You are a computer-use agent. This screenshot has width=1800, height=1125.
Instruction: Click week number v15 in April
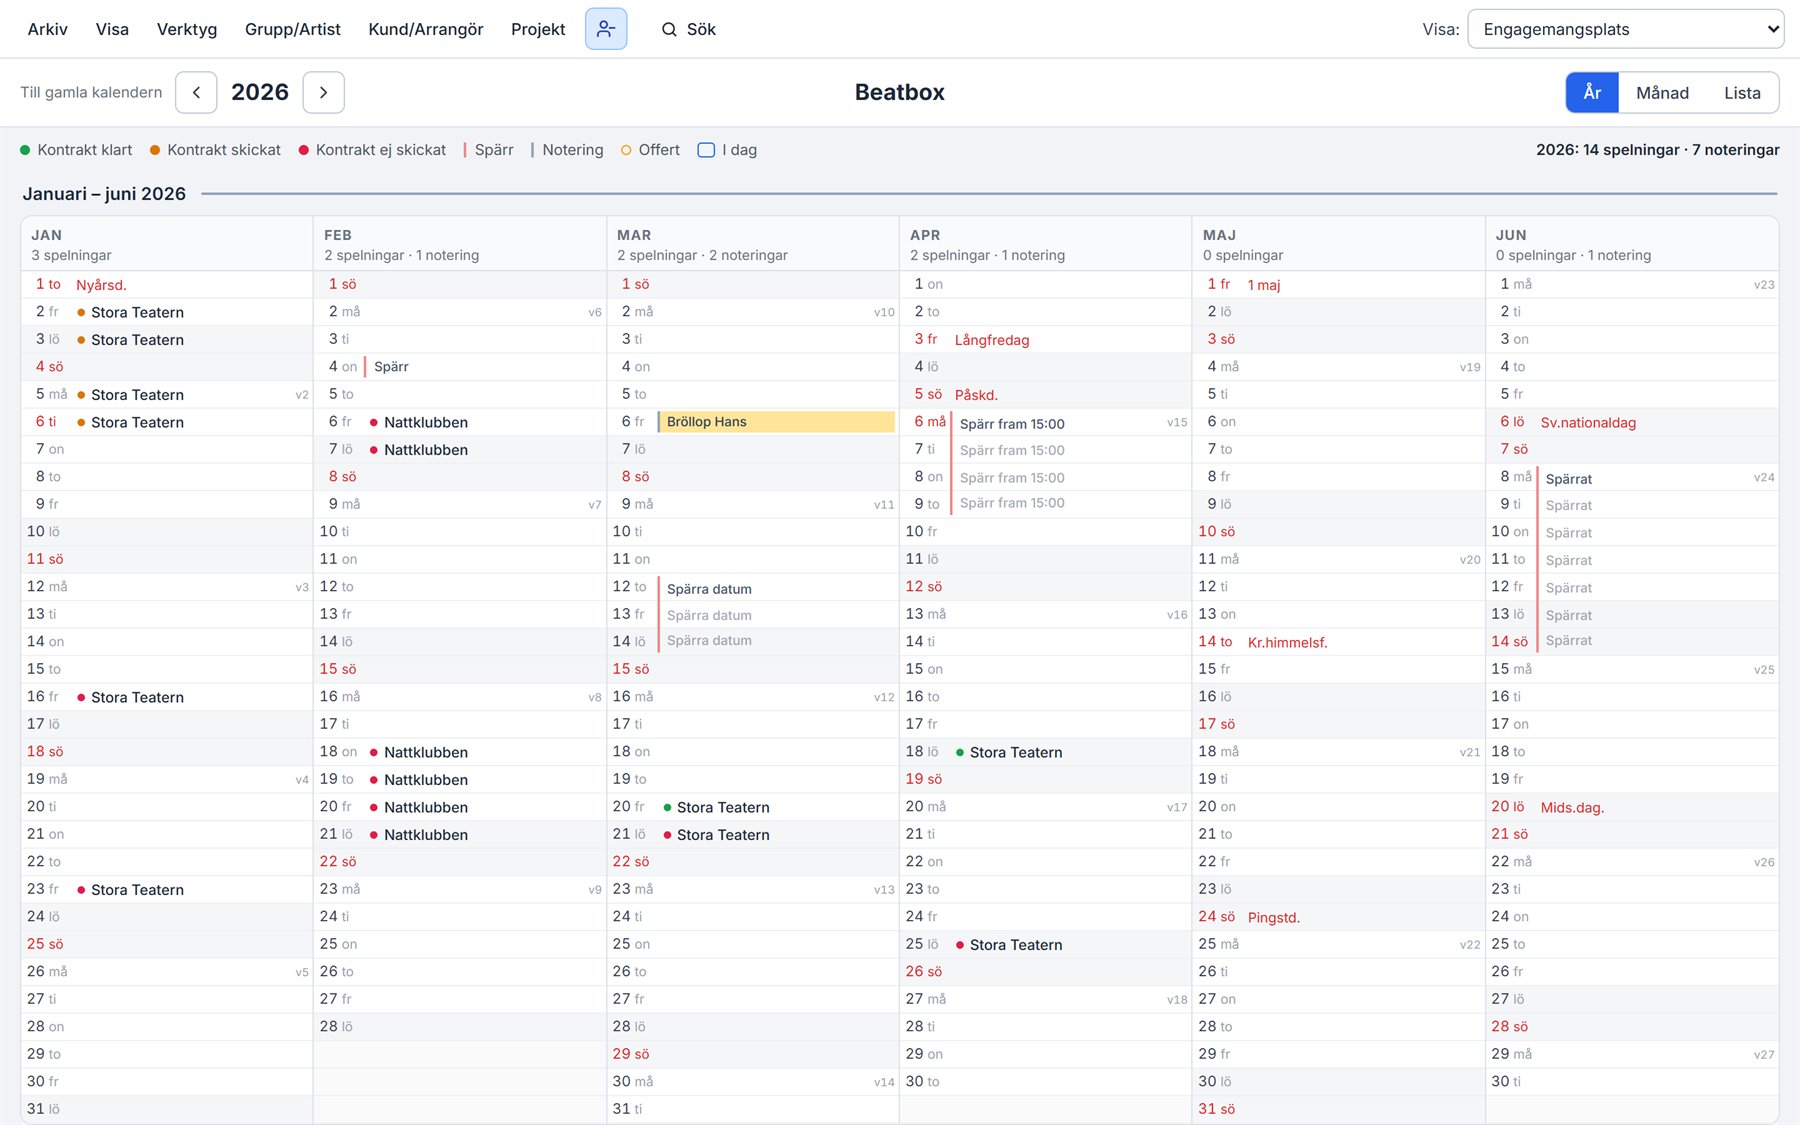click(1177, 422)
